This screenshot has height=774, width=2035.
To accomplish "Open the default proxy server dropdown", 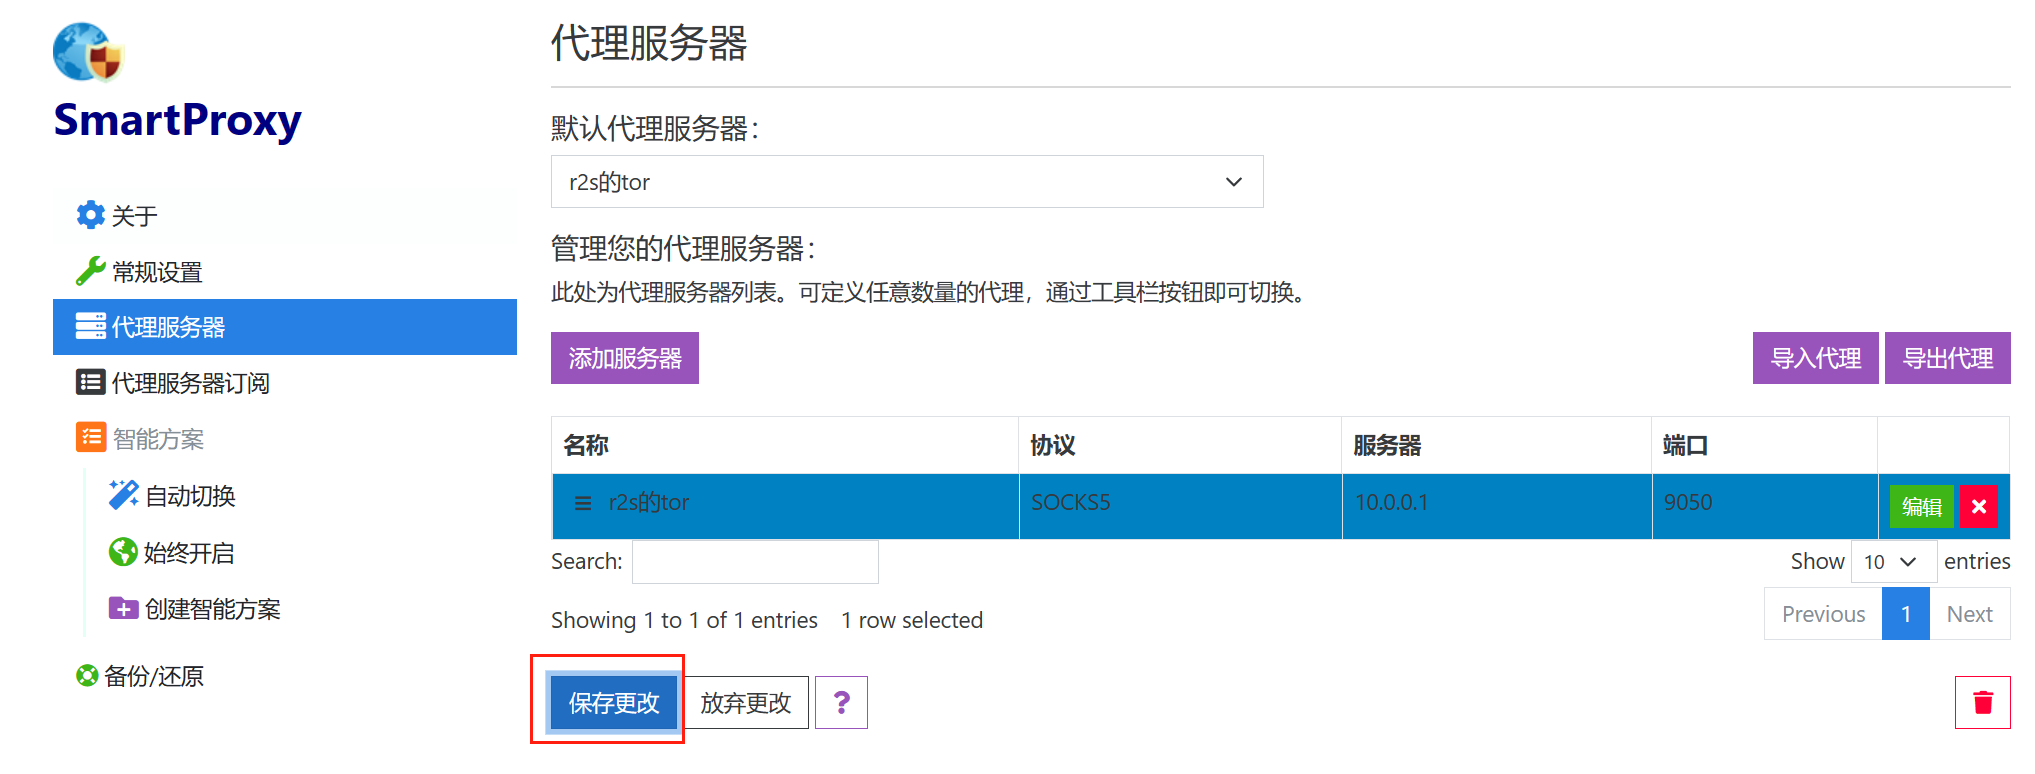I will (906, 182).
